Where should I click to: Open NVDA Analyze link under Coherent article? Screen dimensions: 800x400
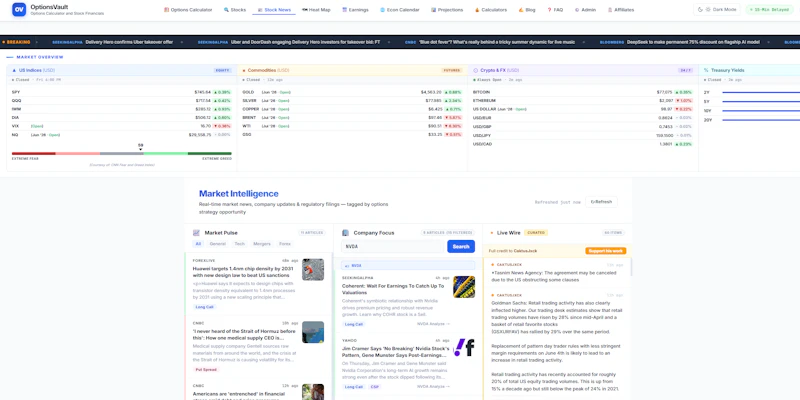434,324
